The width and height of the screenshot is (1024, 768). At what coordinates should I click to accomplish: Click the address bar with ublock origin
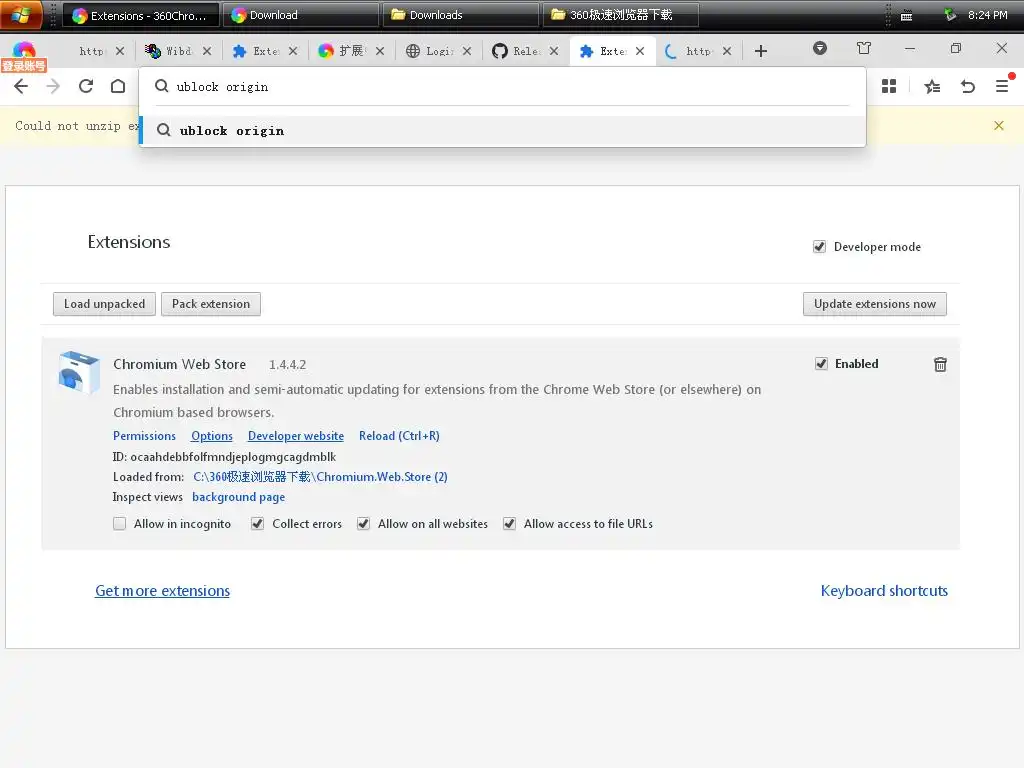point(503,87)
